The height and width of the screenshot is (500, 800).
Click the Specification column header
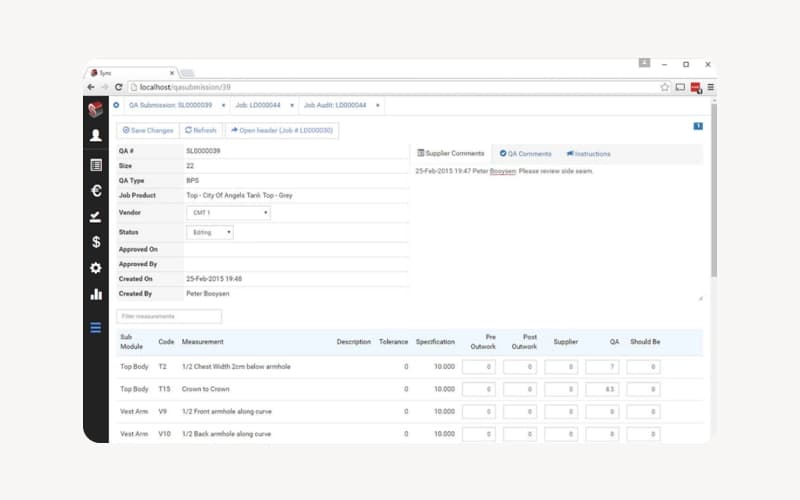[435, 342]
